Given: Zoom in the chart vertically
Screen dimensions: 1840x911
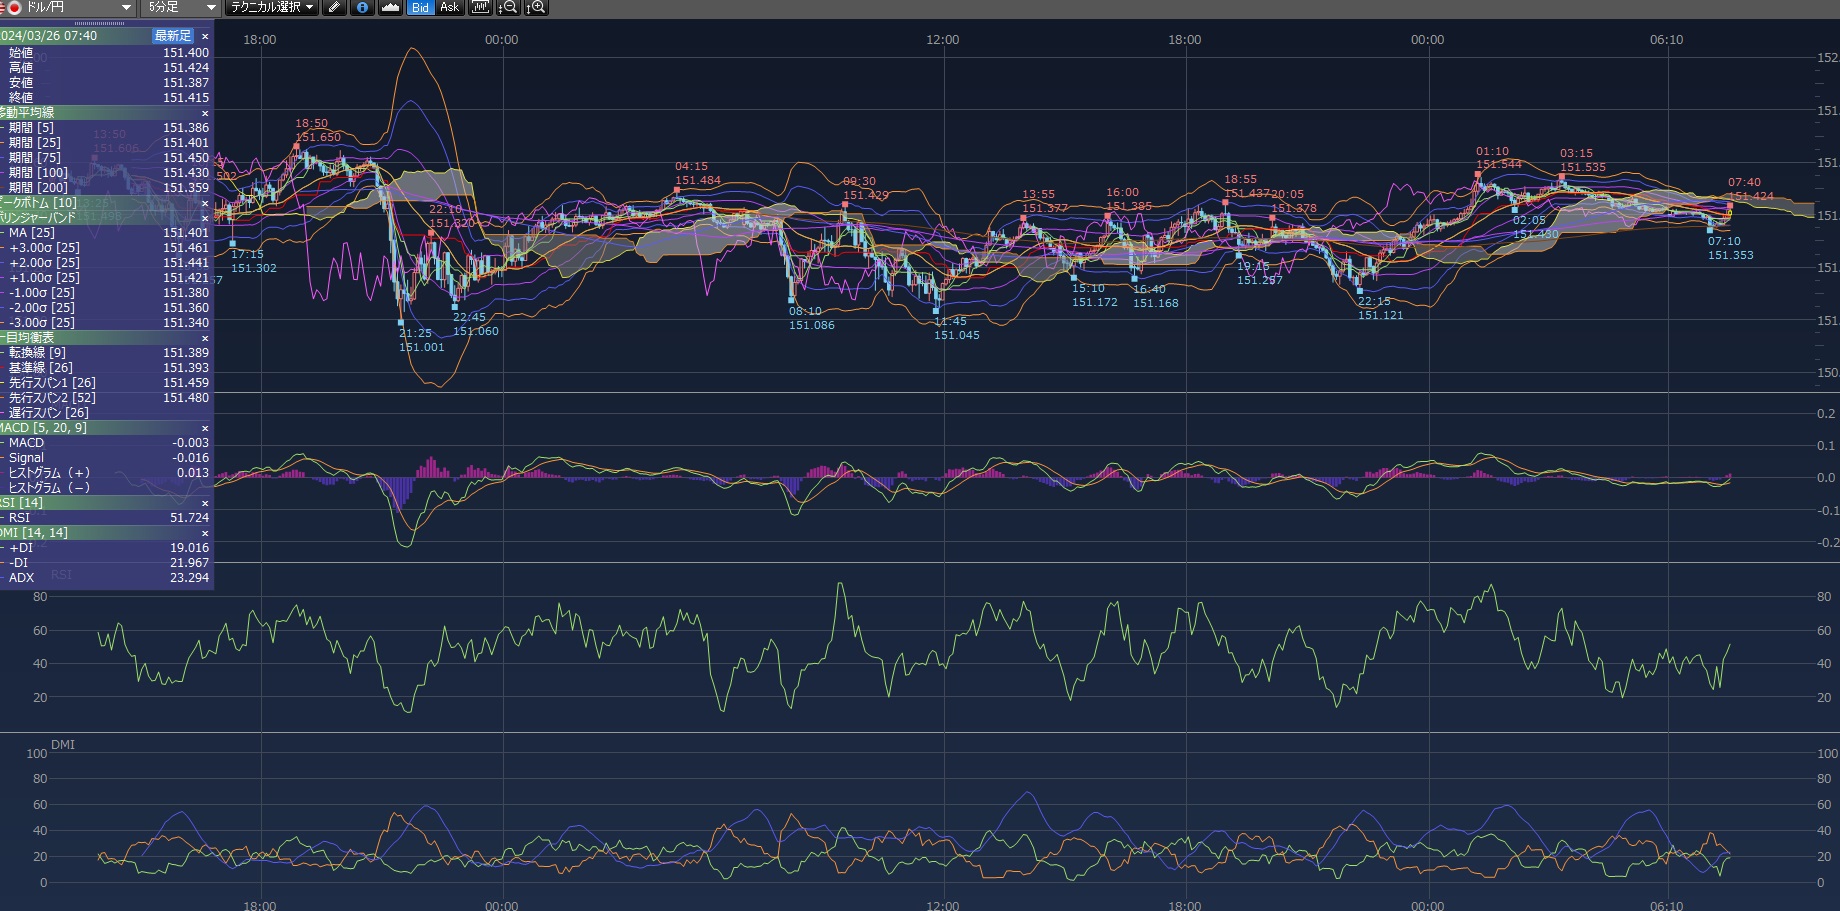Looking at the screenshot, I should (536, 8).
